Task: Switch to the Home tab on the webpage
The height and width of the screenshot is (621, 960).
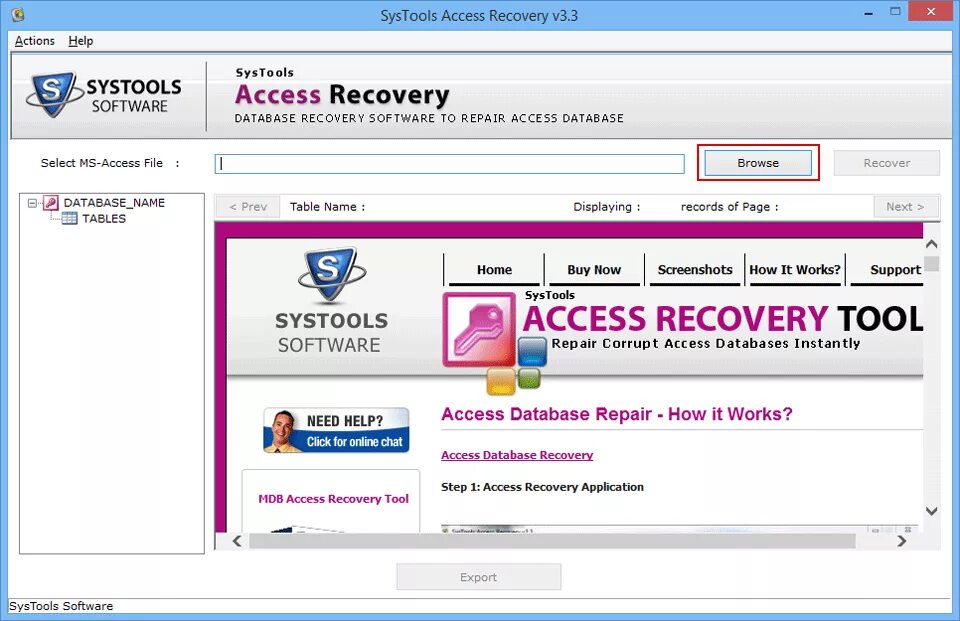Action: 493,269
